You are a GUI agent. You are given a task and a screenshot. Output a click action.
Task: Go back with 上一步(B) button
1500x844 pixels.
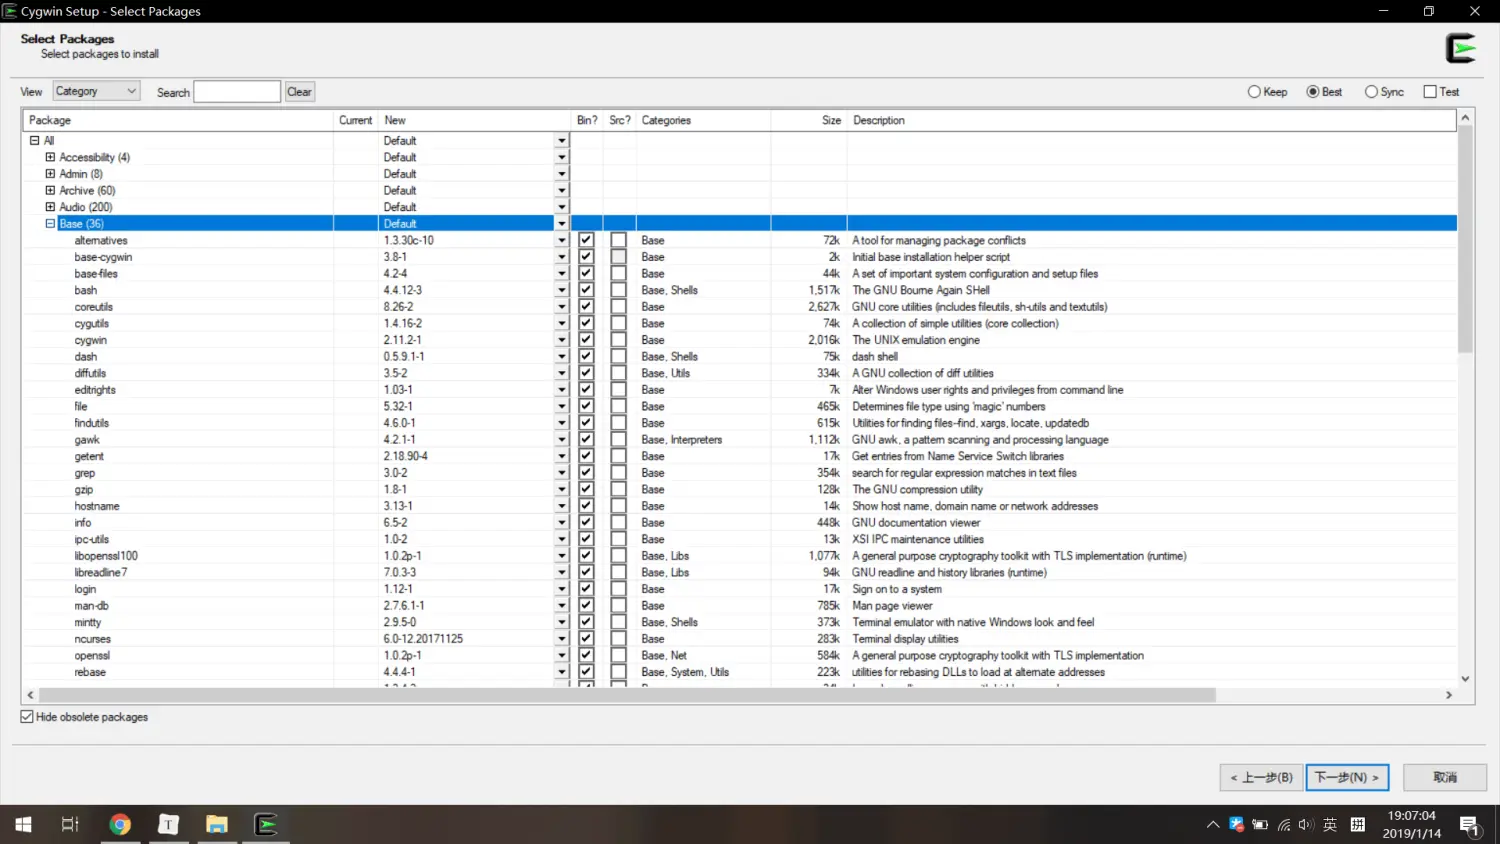pyautogui.click(x=1261, y=777)
